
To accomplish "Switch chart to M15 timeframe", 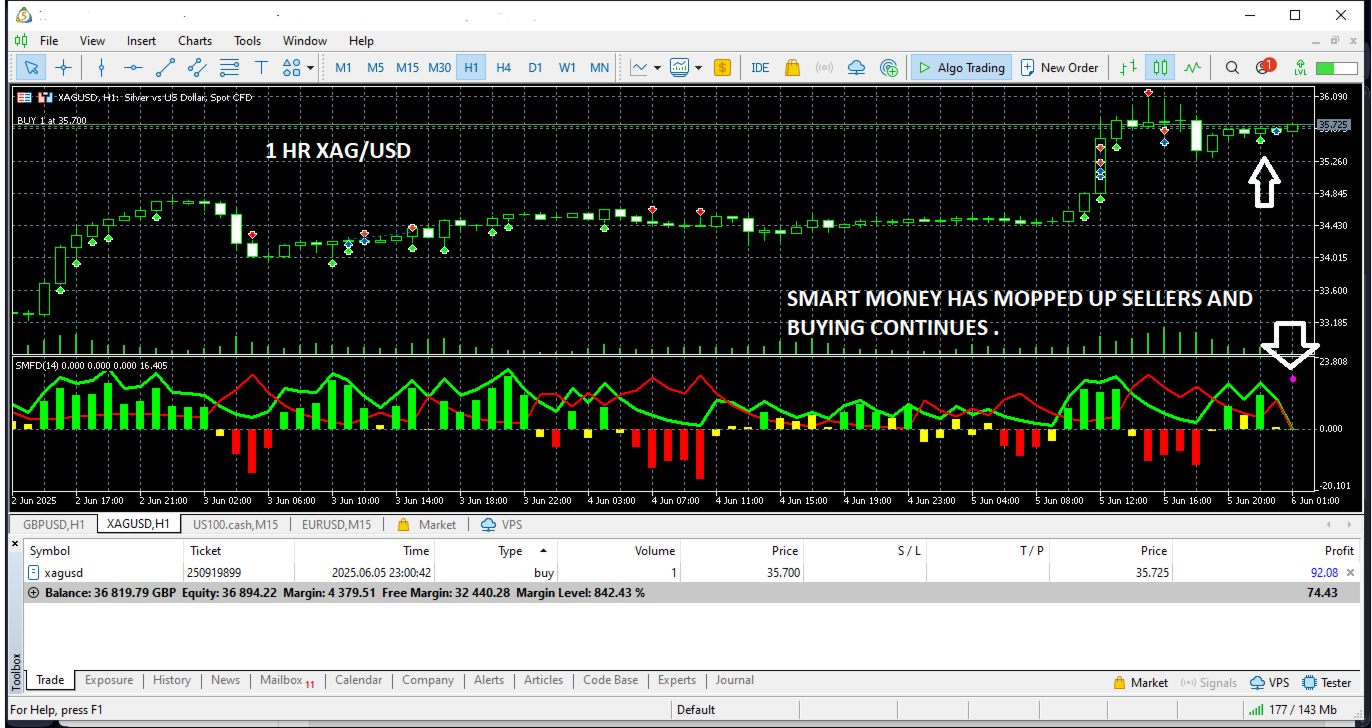I will pos(407,68).
